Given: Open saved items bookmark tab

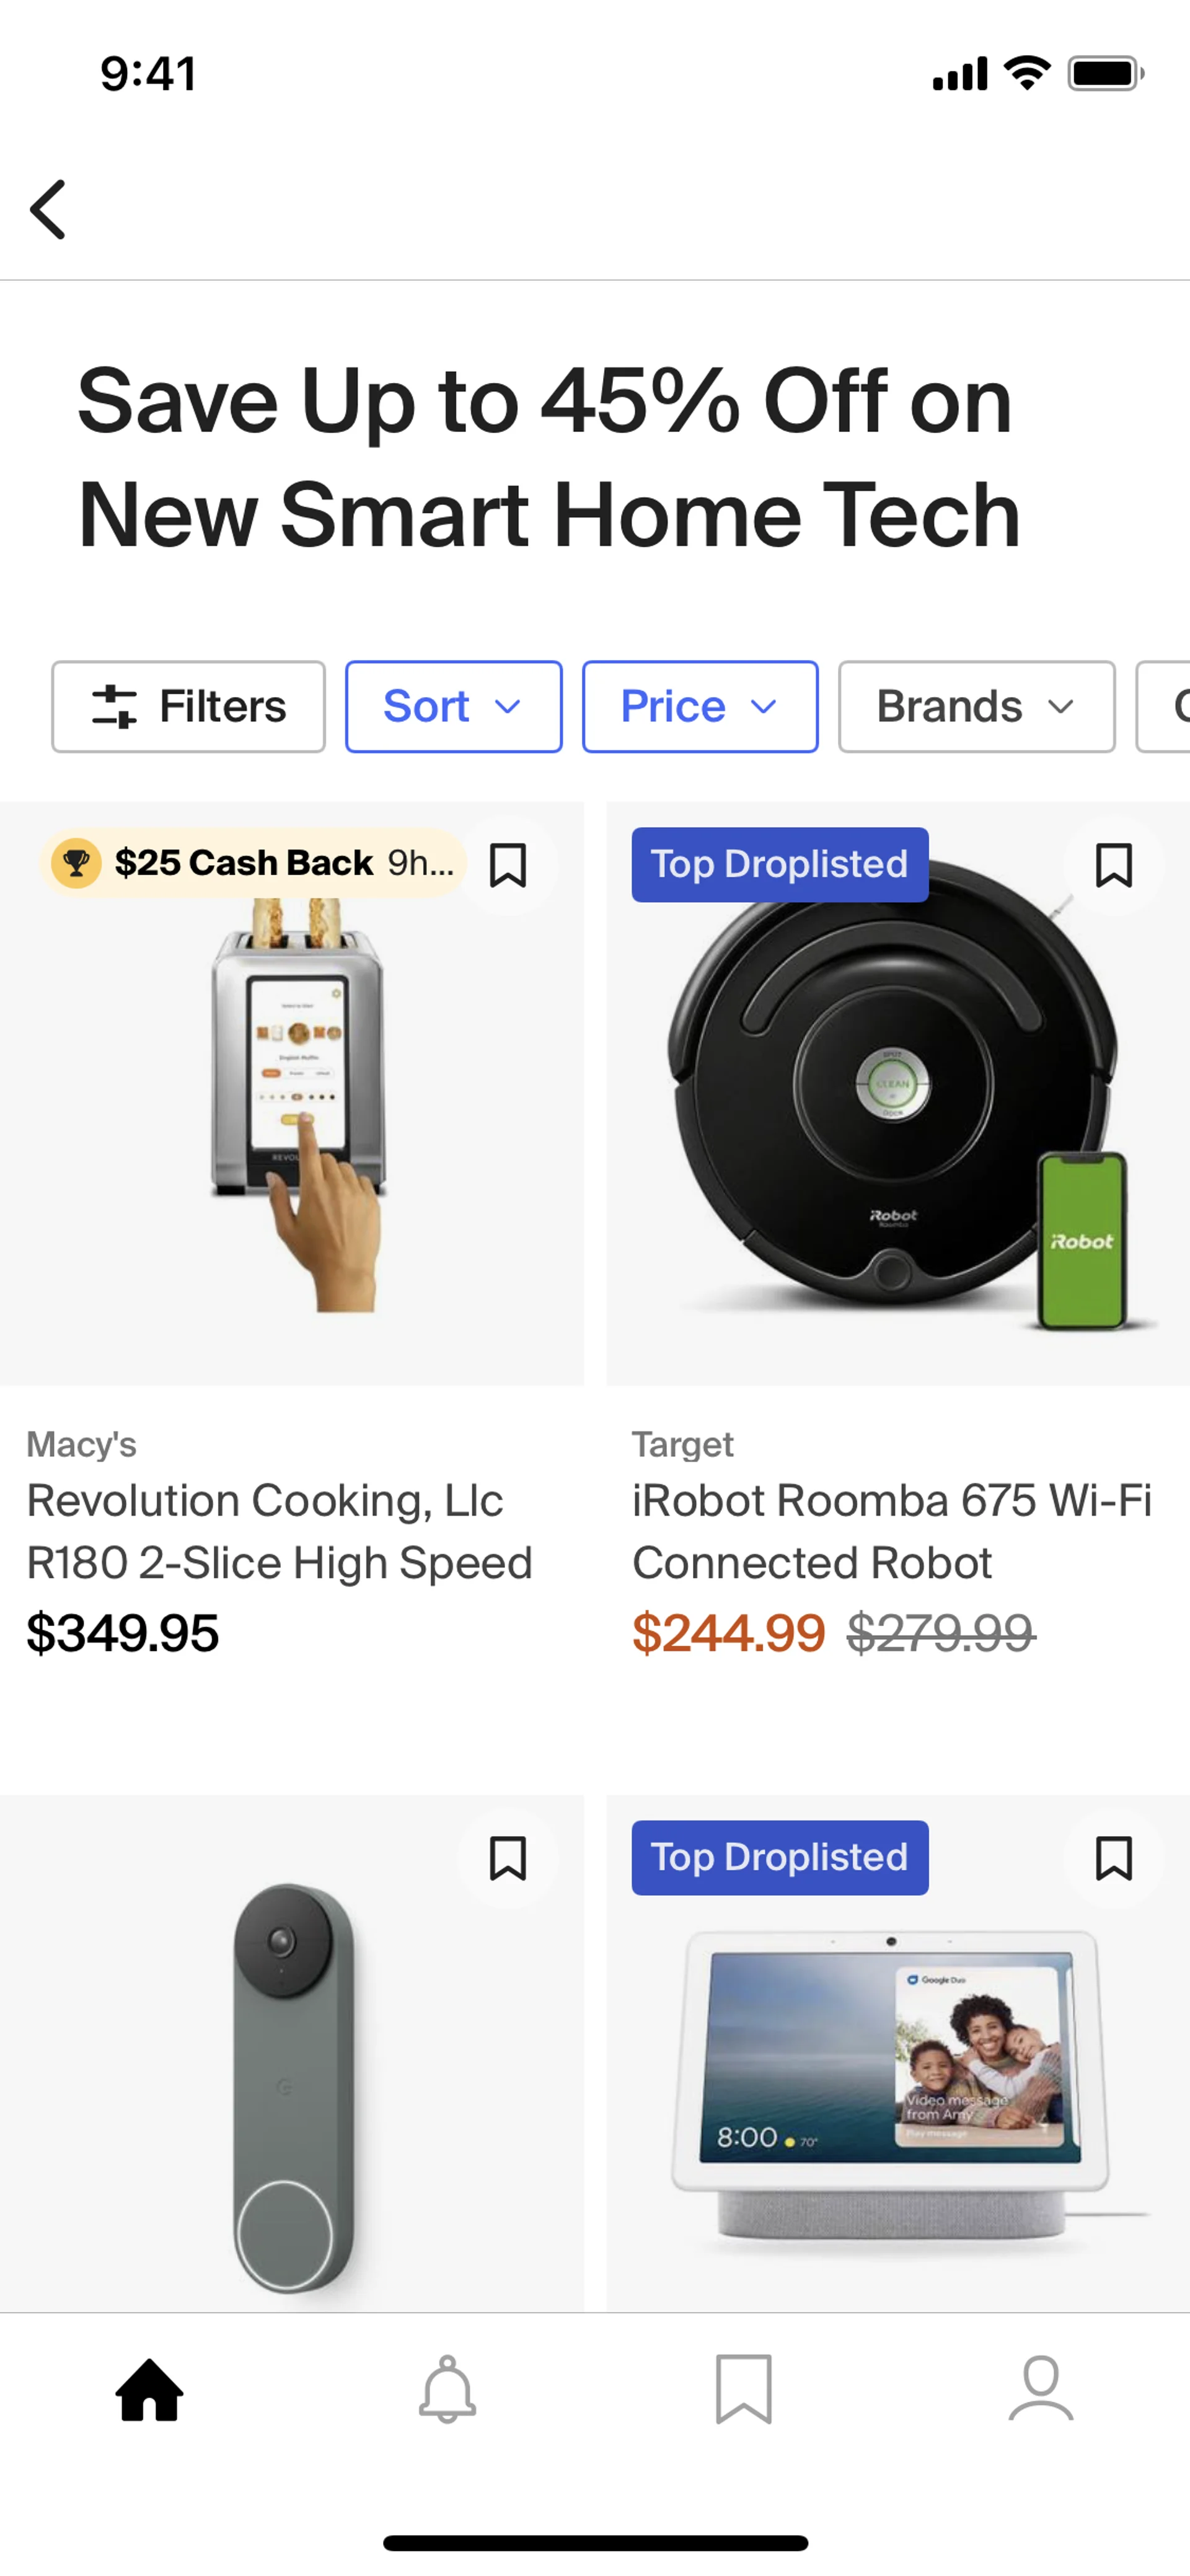Looking at the screenshot, I should click(743, 2389).
